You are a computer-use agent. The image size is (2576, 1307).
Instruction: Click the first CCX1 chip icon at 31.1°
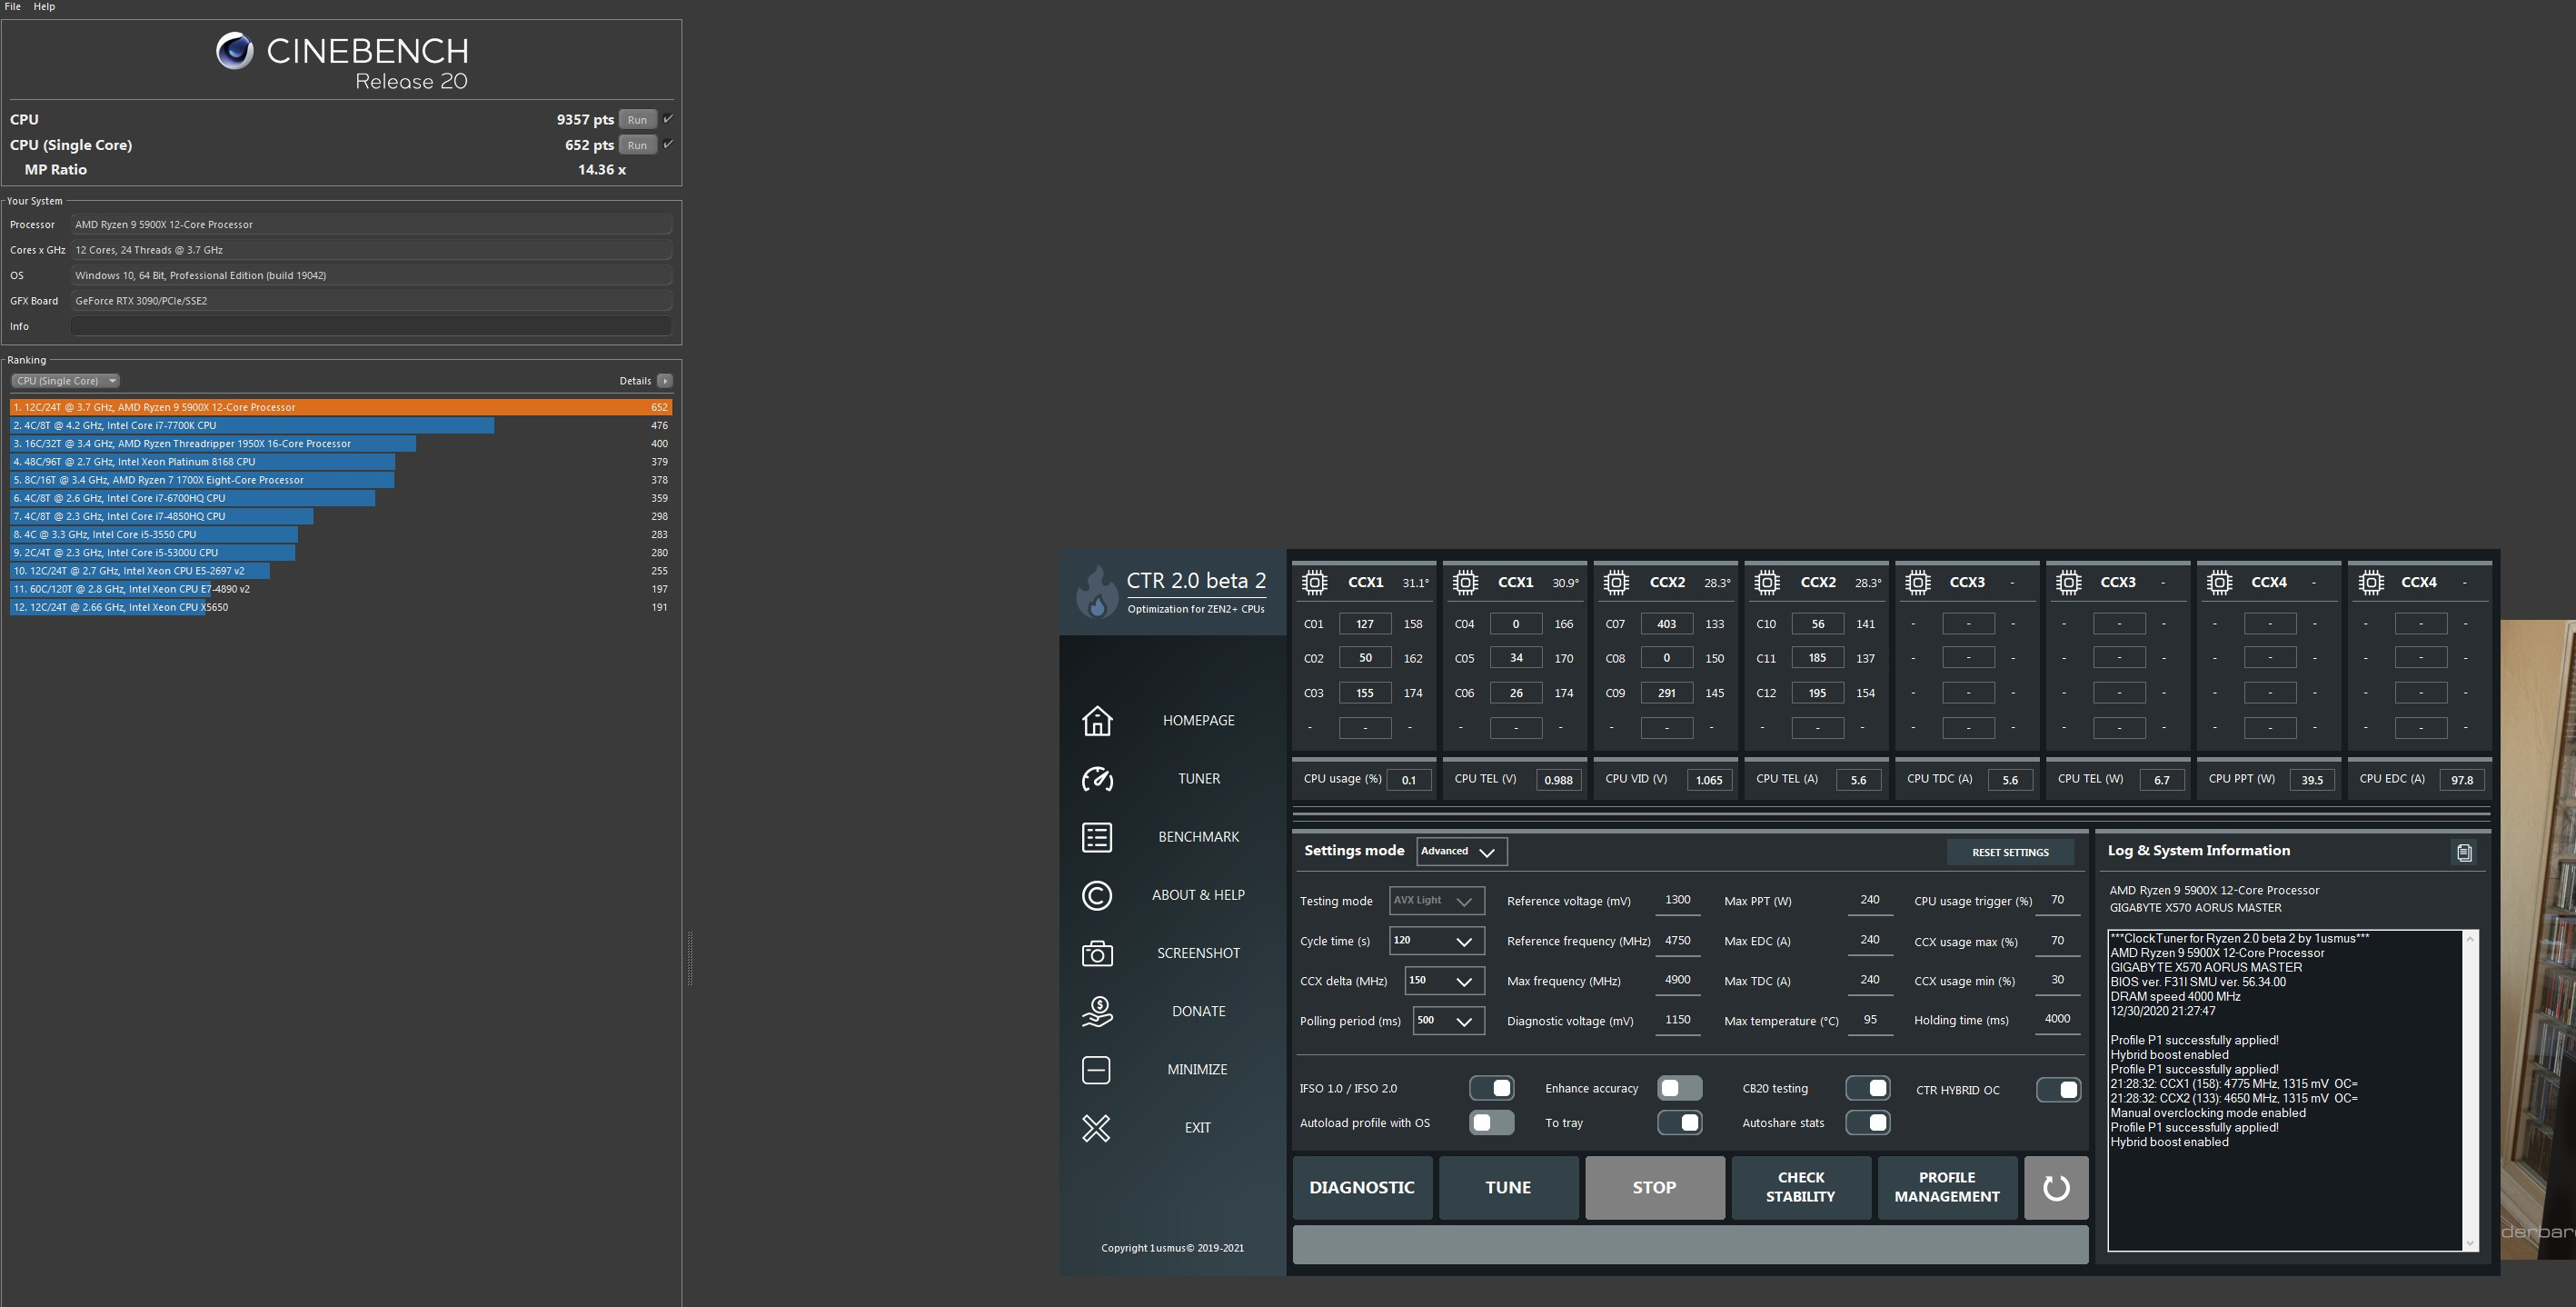(x=1314, y=582)
